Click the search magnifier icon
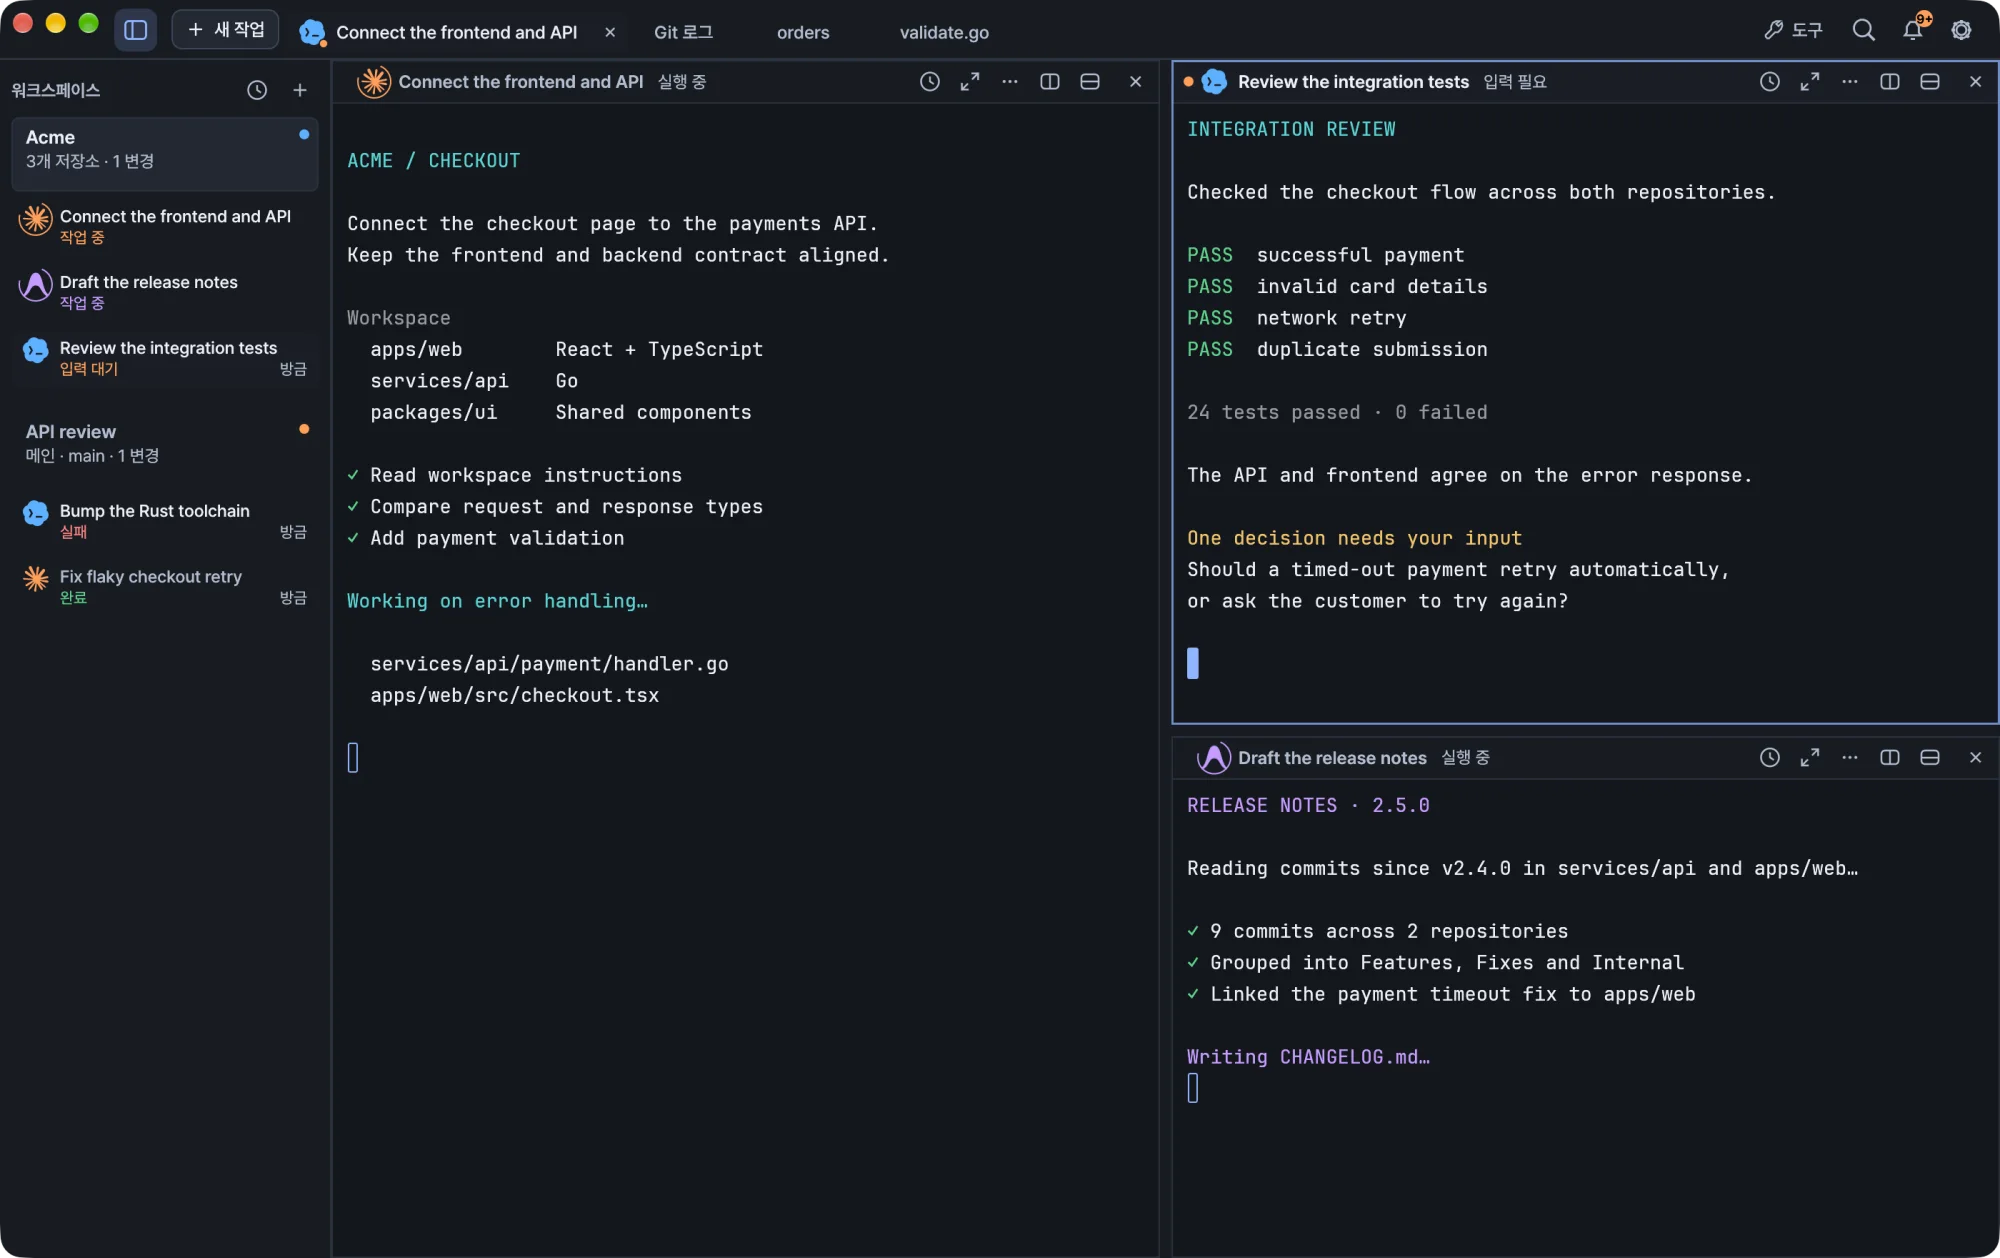2000x1258 pixels. point(1863,30)
